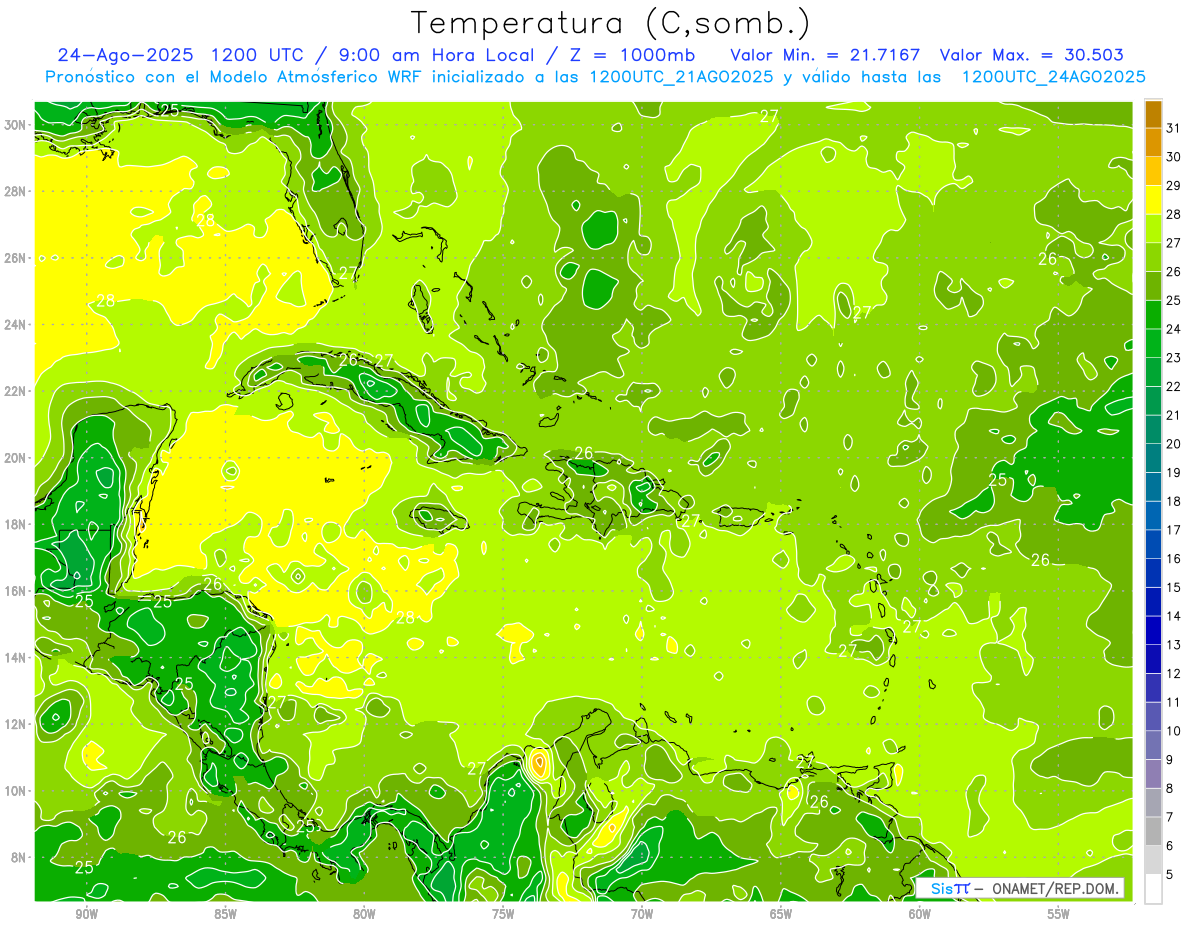
Task: Click the 85W longitude axis label
Action: [x=226, y=915]
